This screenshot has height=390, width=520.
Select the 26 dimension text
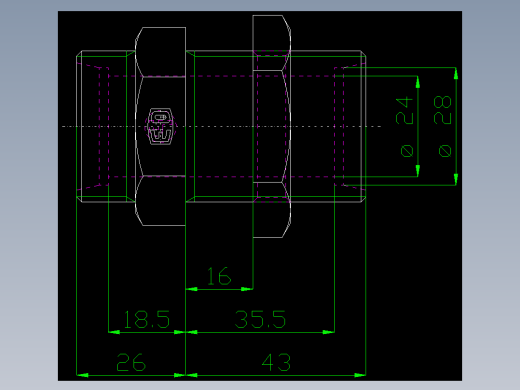pos(131,362)
